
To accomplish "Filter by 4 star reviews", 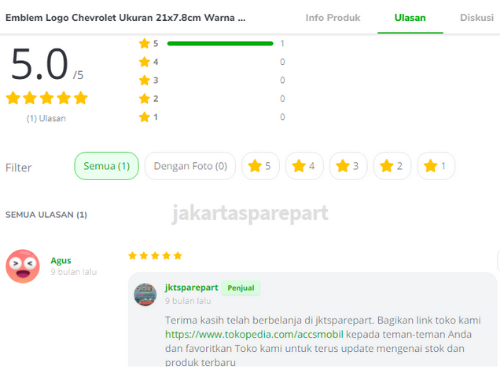I will pos(304,166).
